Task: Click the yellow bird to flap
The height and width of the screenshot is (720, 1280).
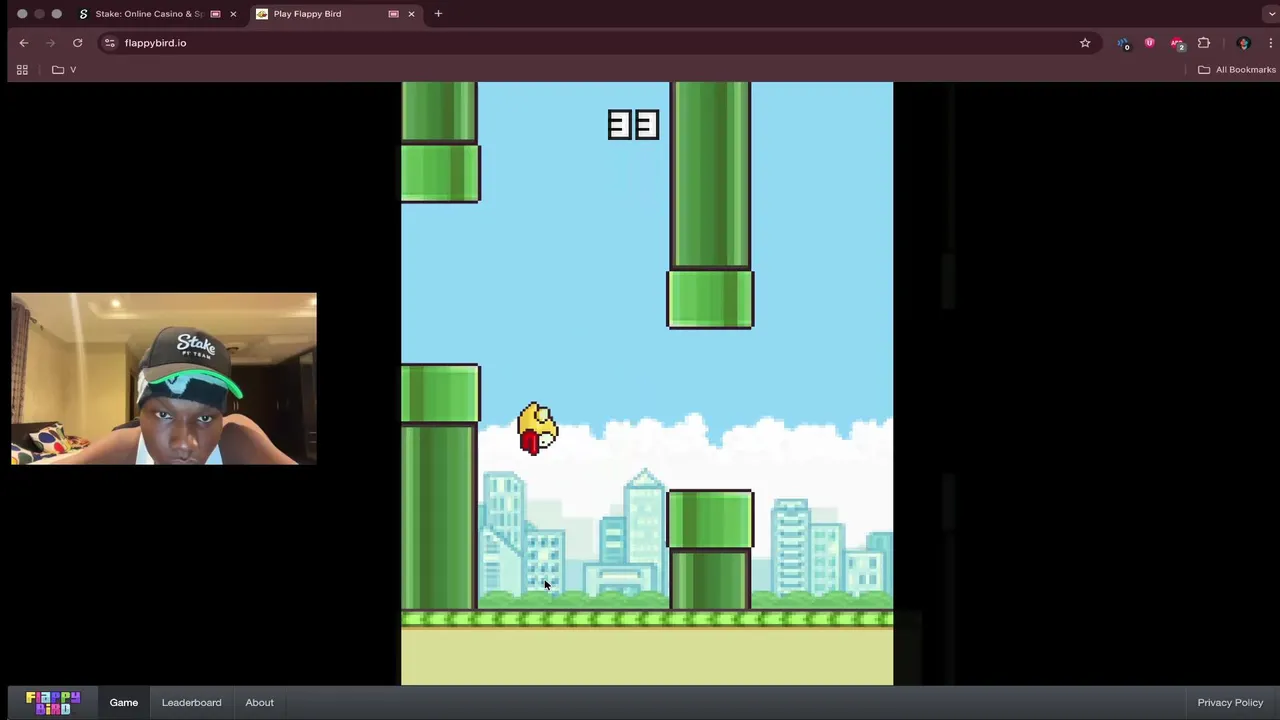Action: (538, 429)
